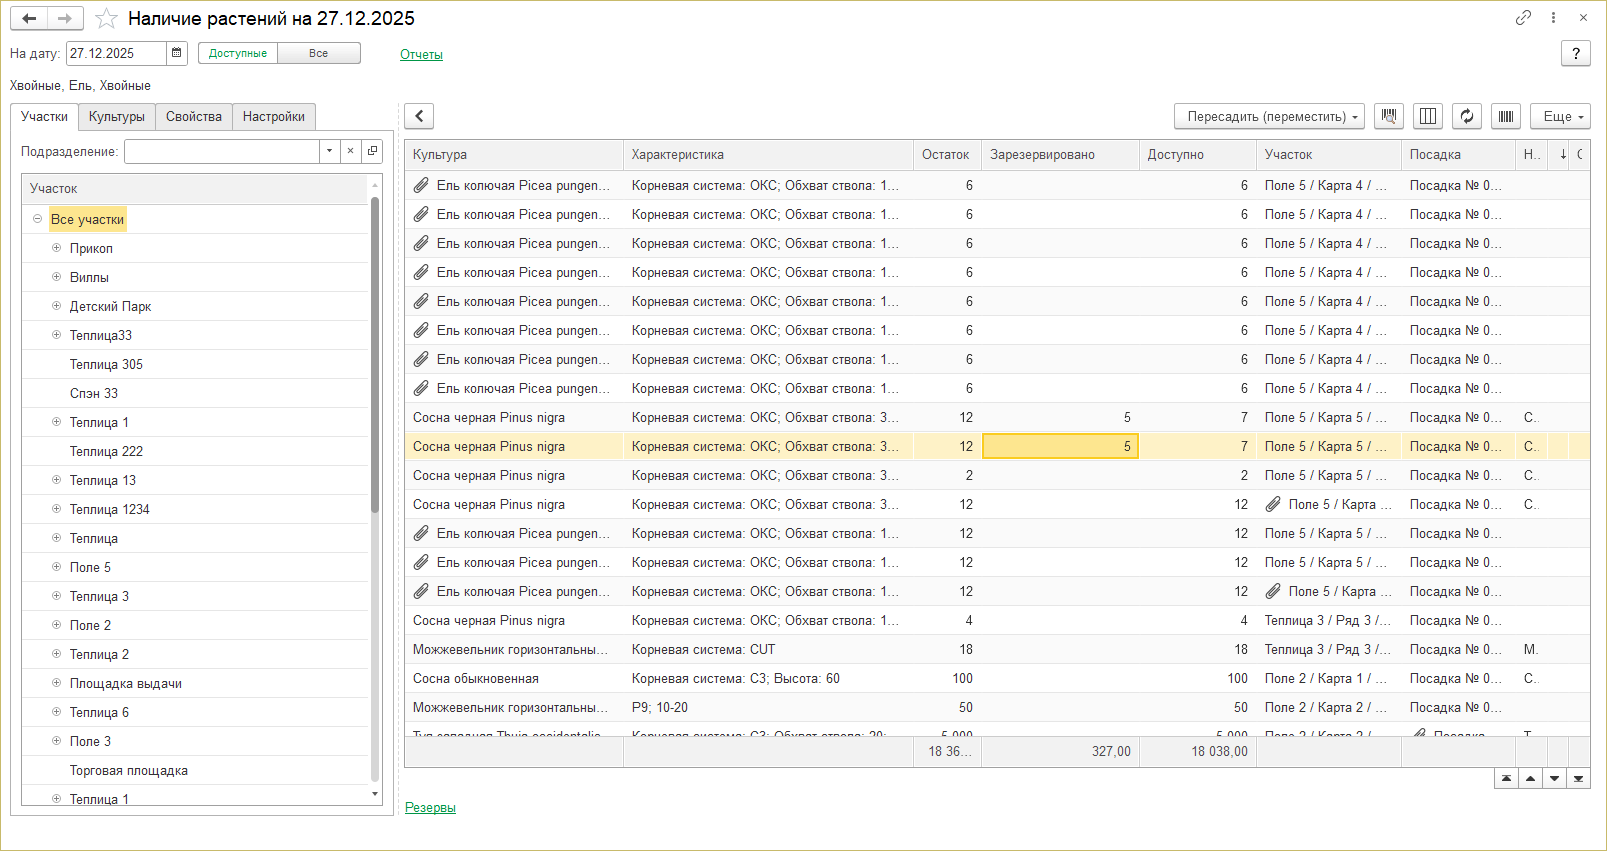Open the Настройки tab
The width and height of the screenshot is (1607, 851).
point(274,117)
